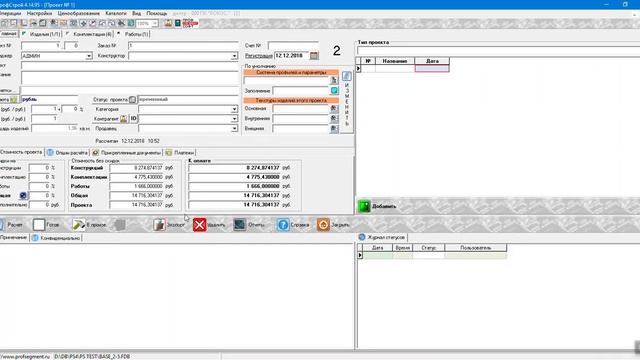Screen dimensions: 640x360
Task: Click the texture picker icon for Внутренняя
Action: 334,118
